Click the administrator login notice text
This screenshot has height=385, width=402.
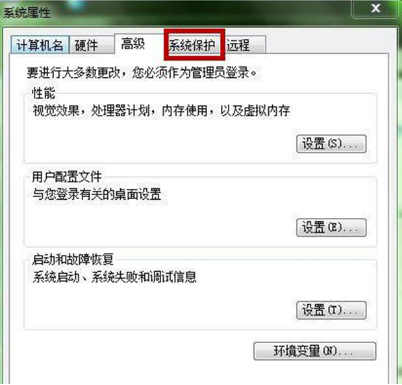coord(142,72)
